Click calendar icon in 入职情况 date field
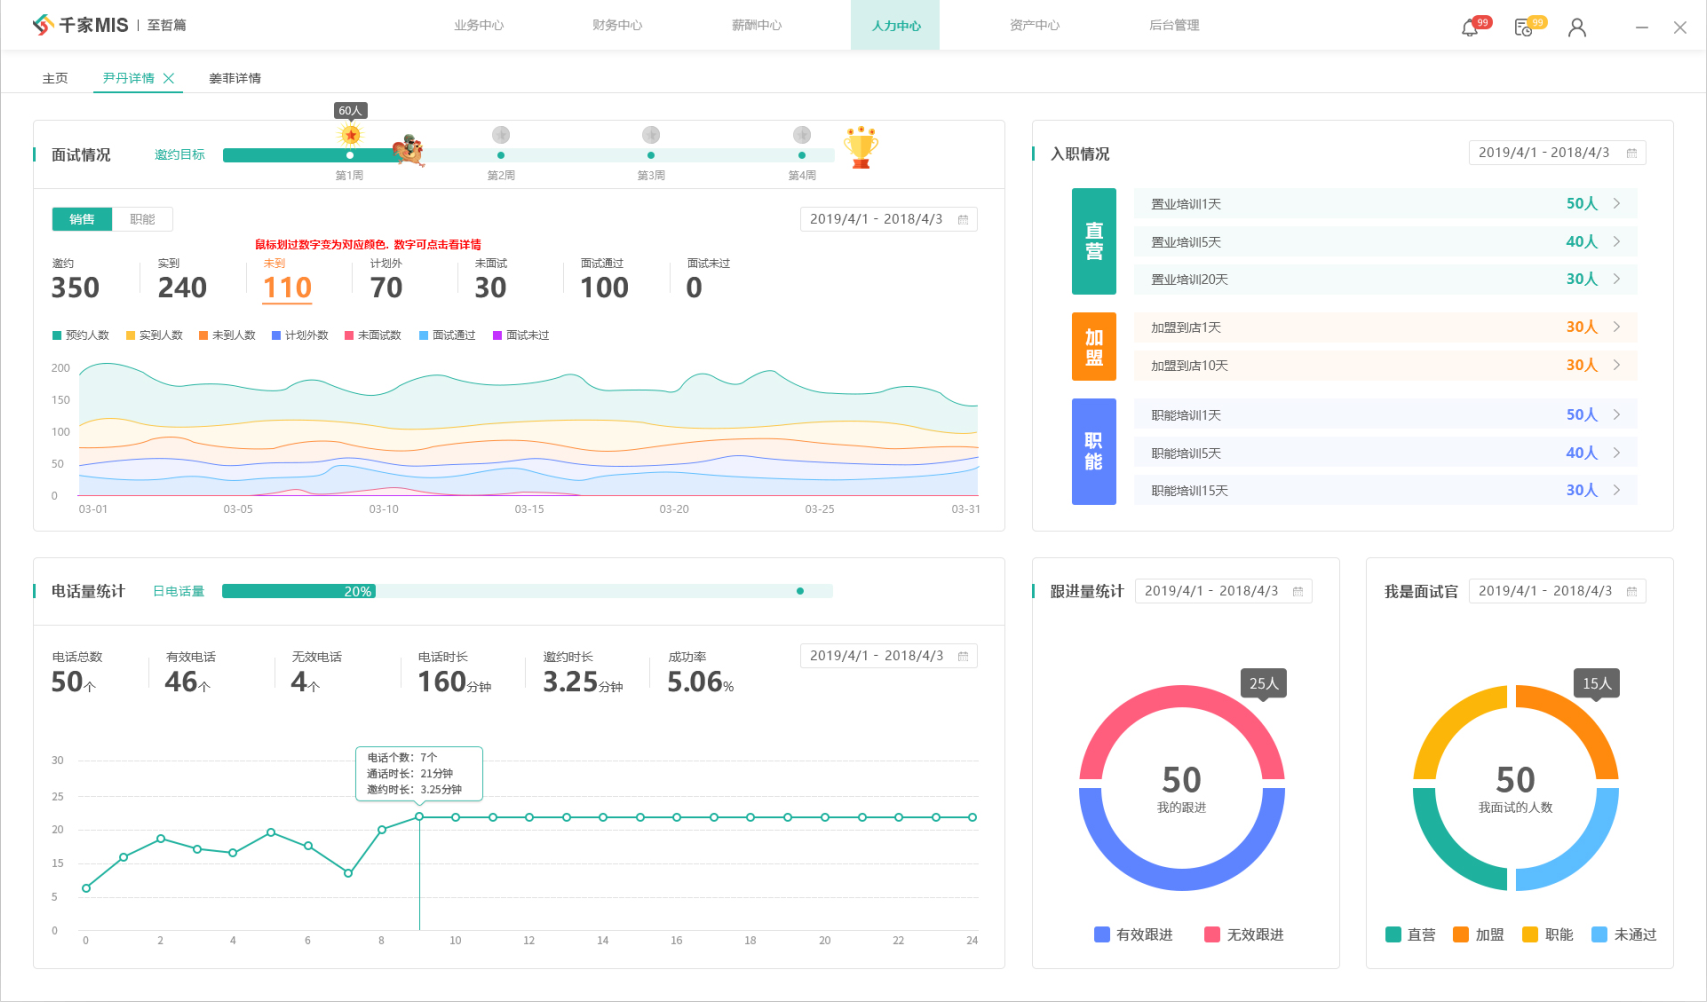This screenshot has height=1002, width=1707. click(1631, 153)
